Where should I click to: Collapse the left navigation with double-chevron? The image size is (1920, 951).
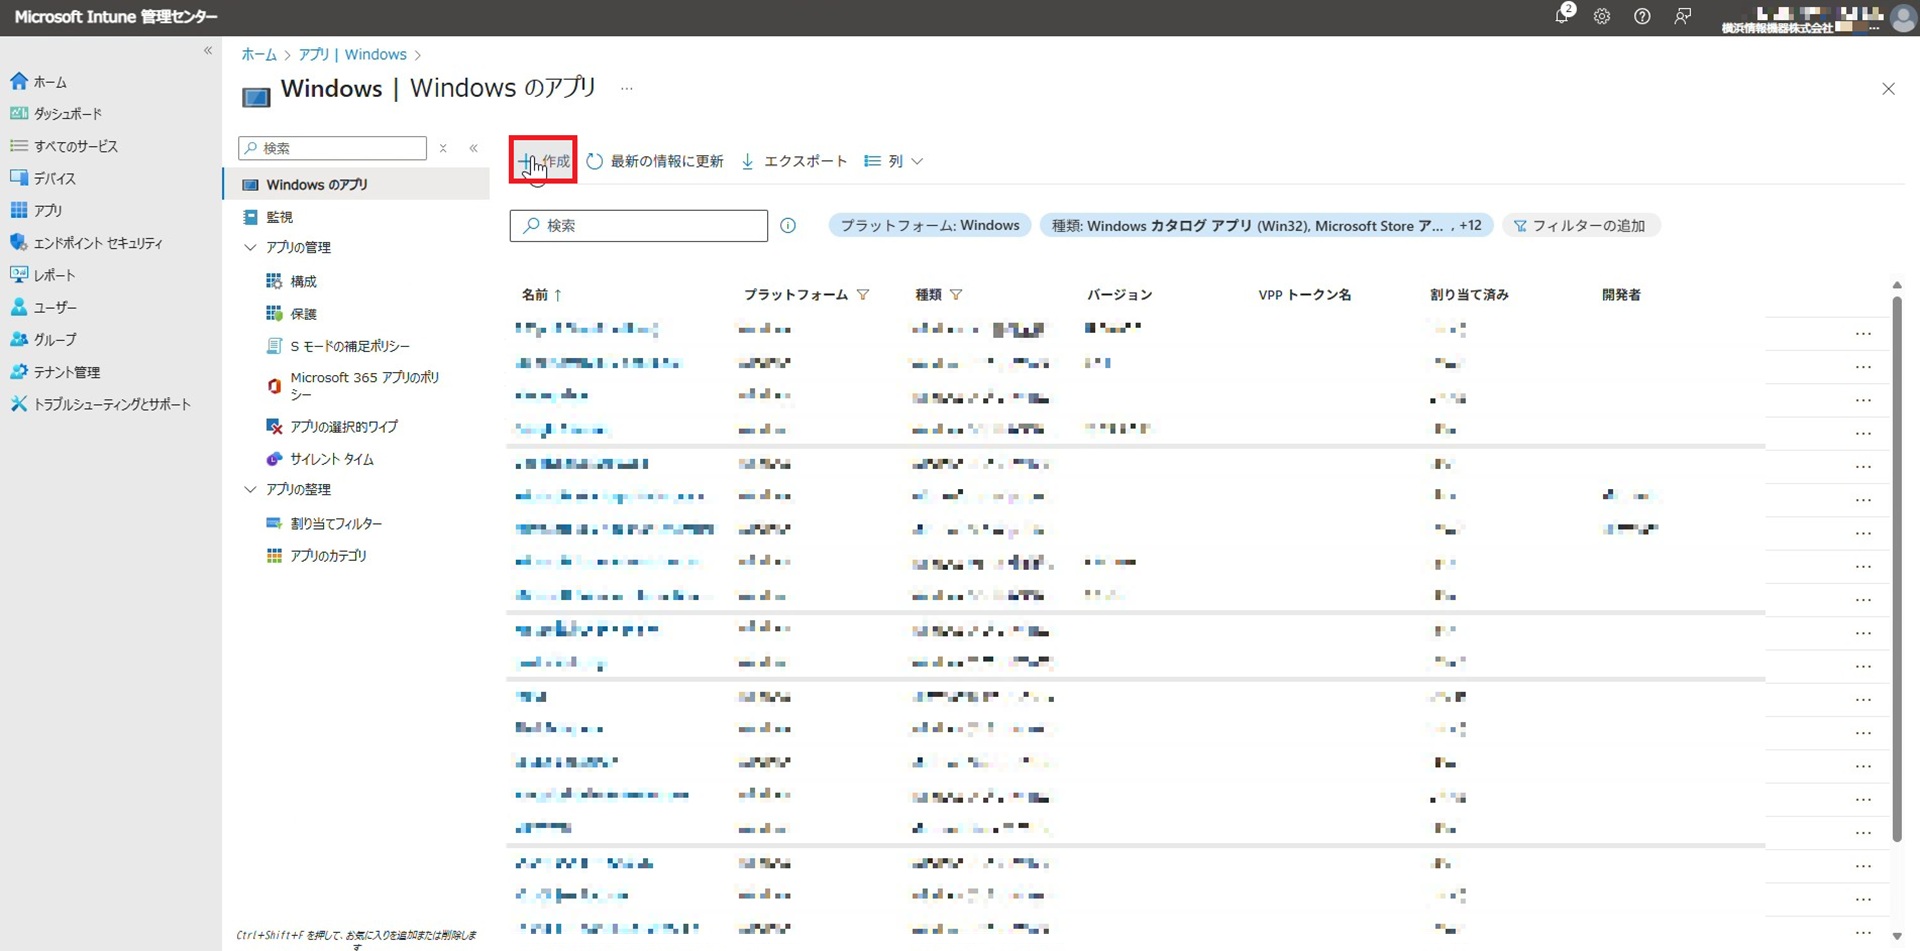click(208, 51)
